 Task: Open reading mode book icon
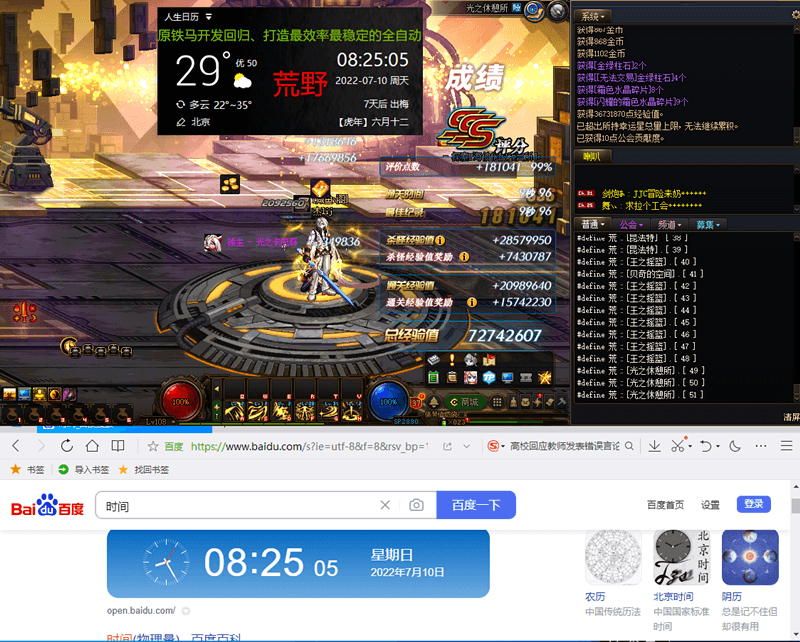point(118,446)
